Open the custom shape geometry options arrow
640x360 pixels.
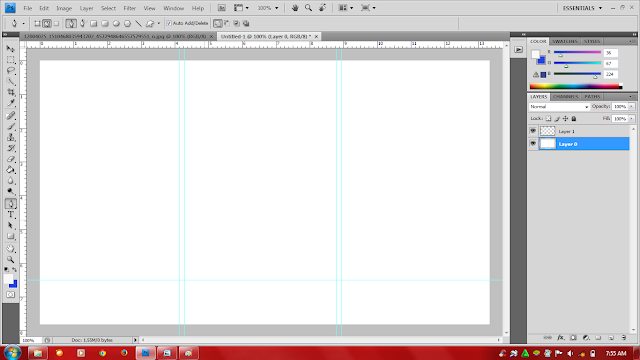pos(159,23)
